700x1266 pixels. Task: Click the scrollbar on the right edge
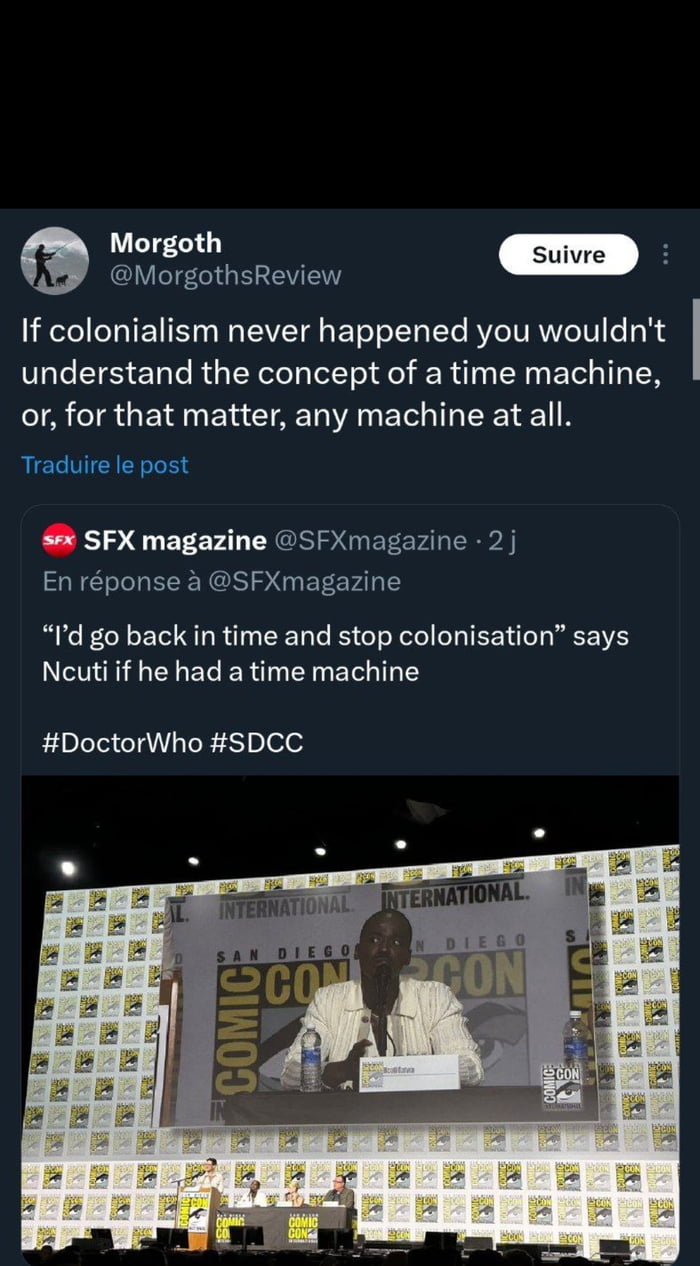coord(695,338)
